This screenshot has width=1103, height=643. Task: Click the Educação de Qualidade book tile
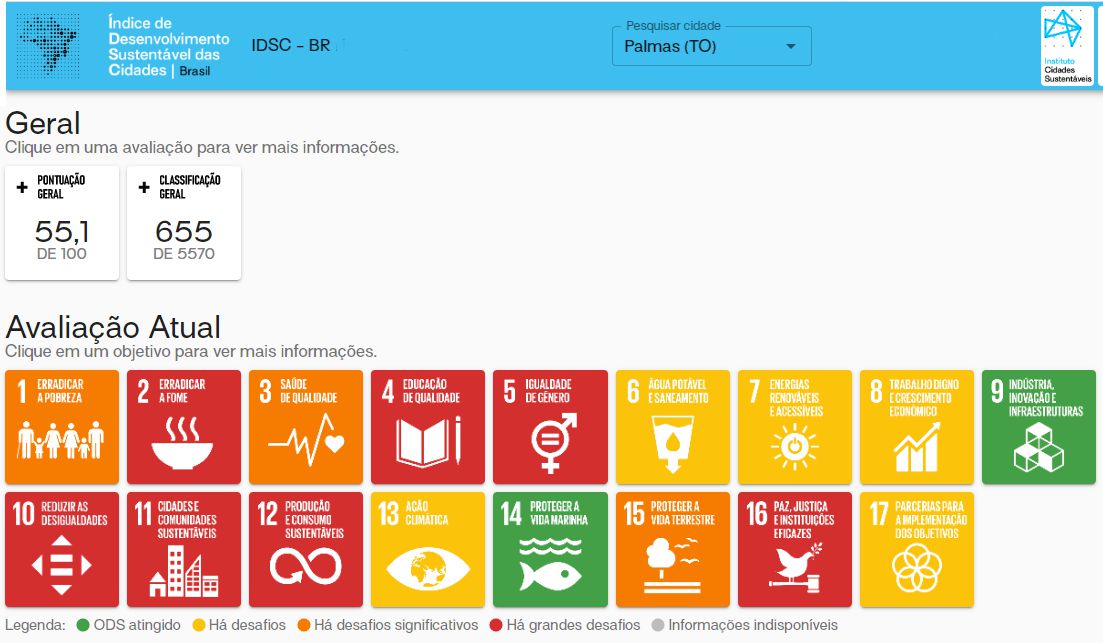(428, 427)
